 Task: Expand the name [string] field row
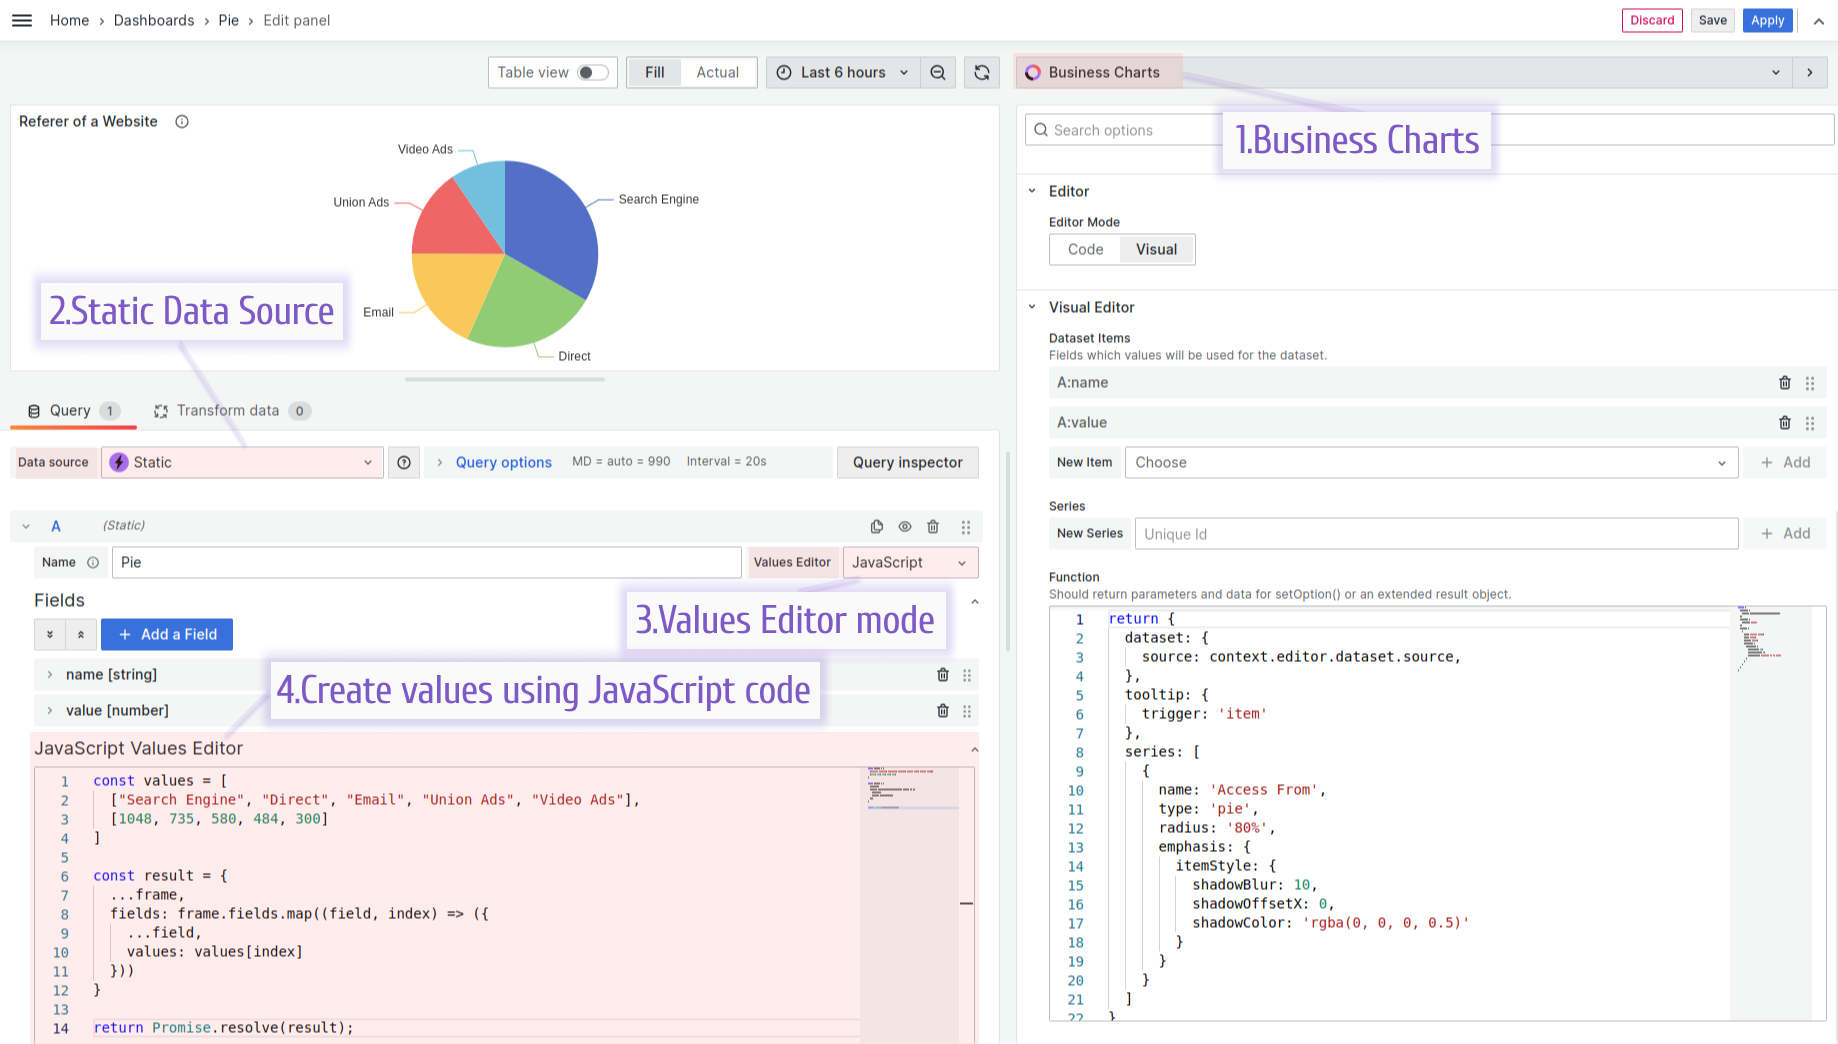pos(50,675)
